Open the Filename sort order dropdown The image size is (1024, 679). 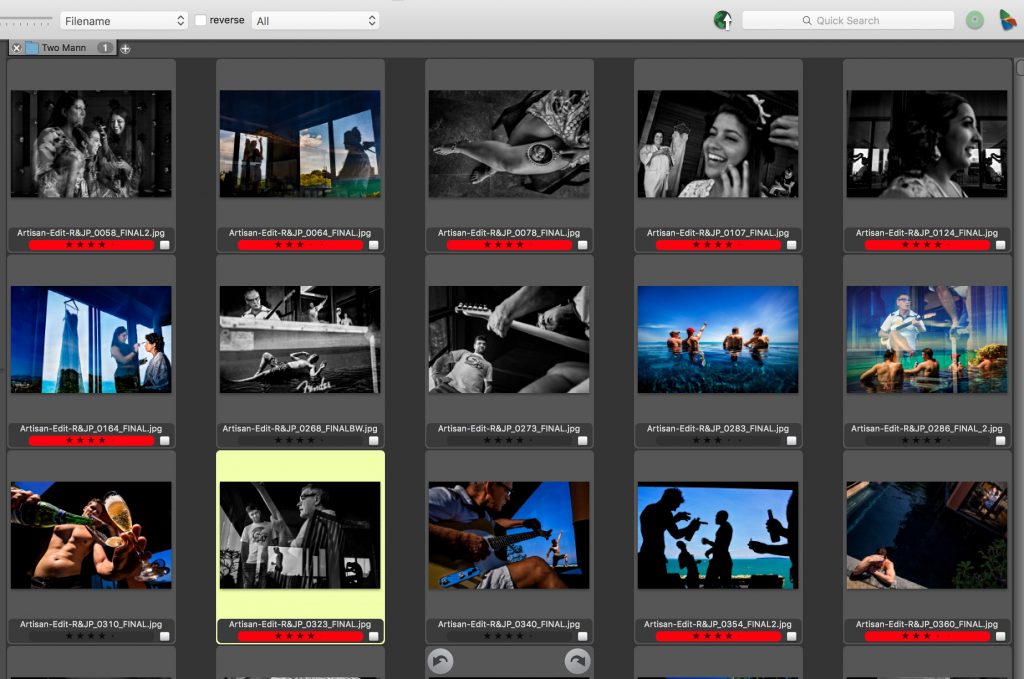tap(123, 21)
